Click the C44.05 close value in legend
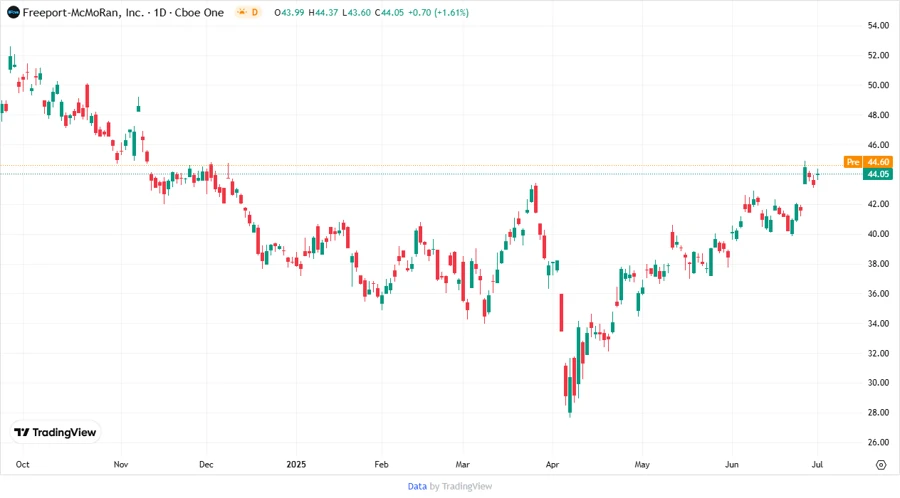 coord(390,12)
